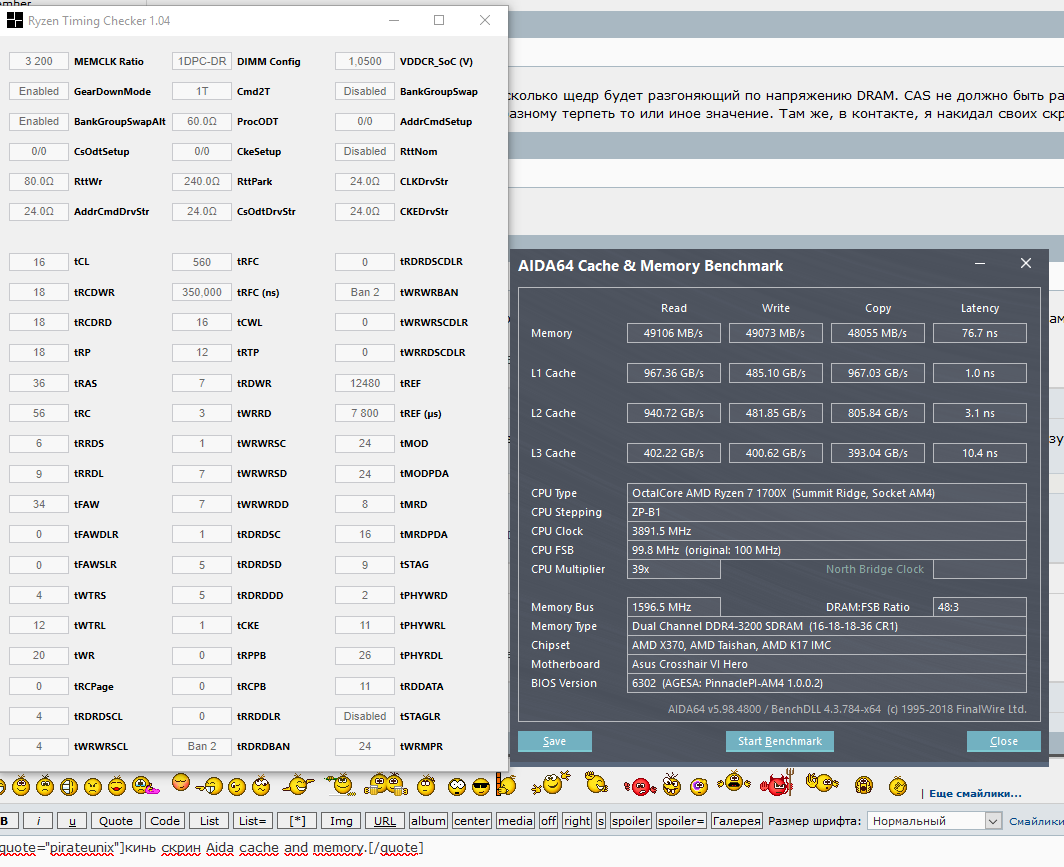Apply underline with the u button
The image size is (1064, 867).
(x=72, y=821)
